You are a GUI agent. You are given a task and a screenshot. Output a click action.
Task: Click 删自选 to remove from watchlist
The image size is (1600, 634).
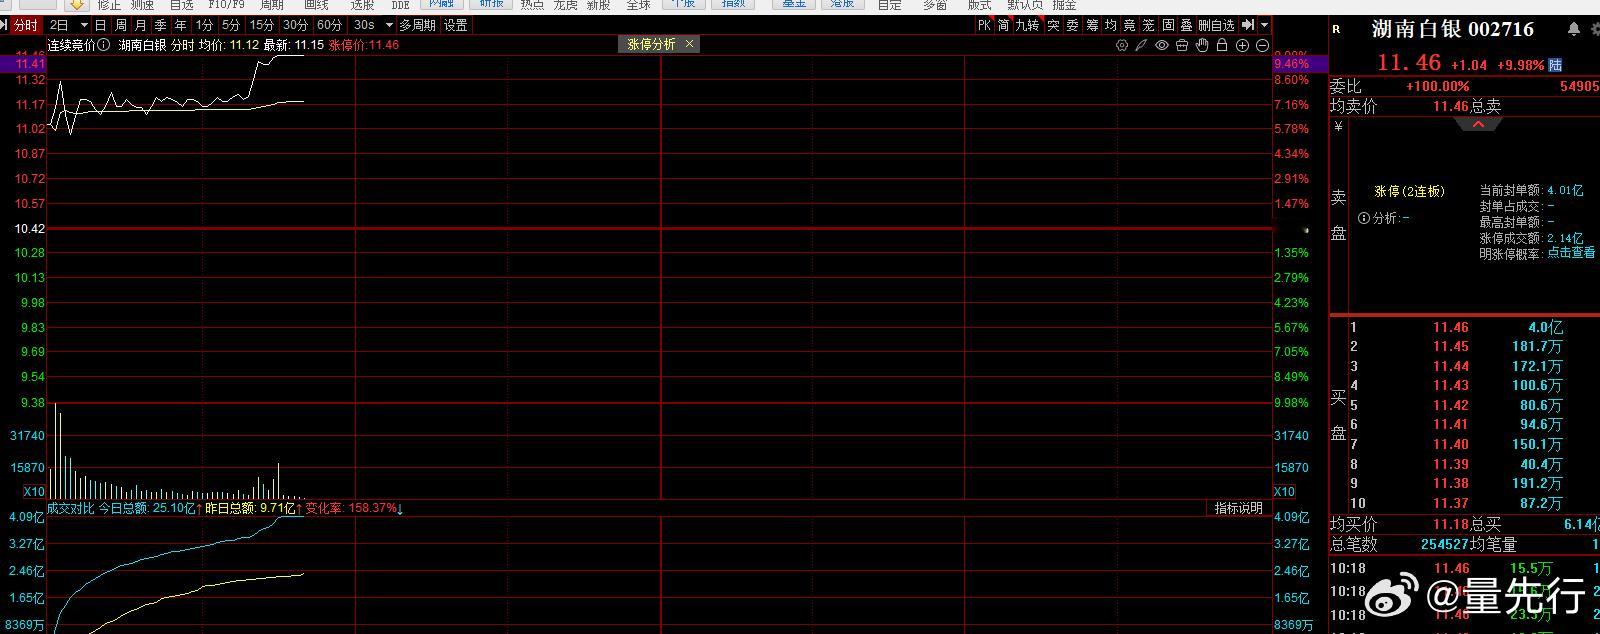tap(1216, 25)
